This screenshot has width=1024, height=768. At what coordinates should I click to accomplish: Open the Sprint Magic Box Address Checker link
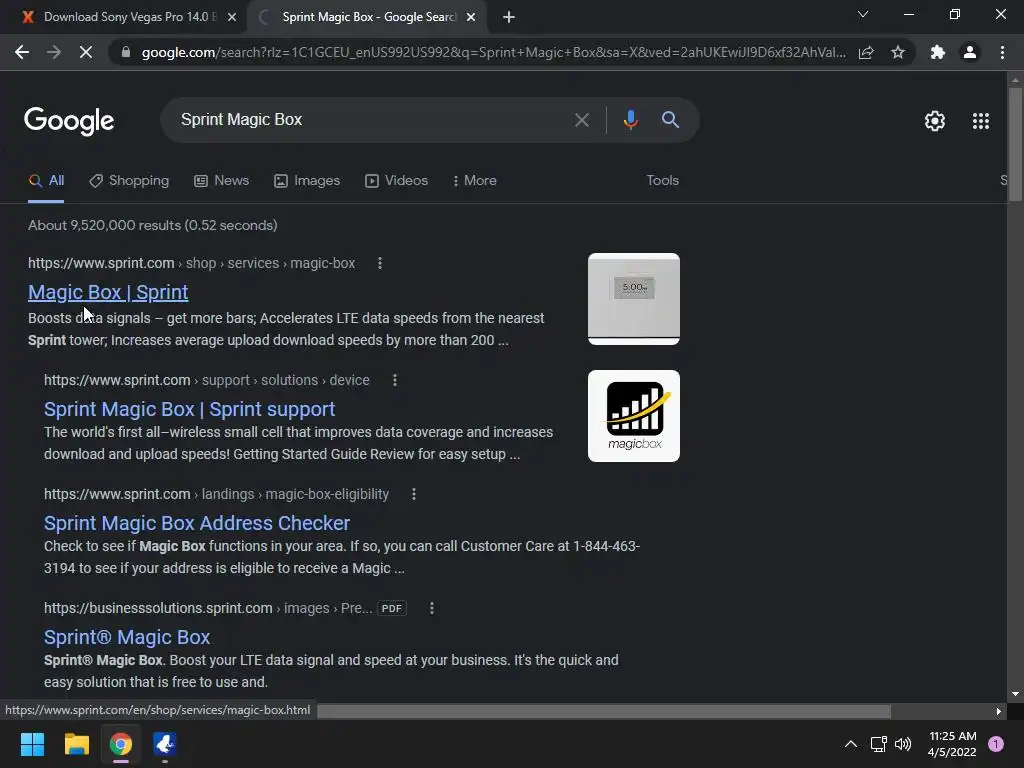pos(197,523)
